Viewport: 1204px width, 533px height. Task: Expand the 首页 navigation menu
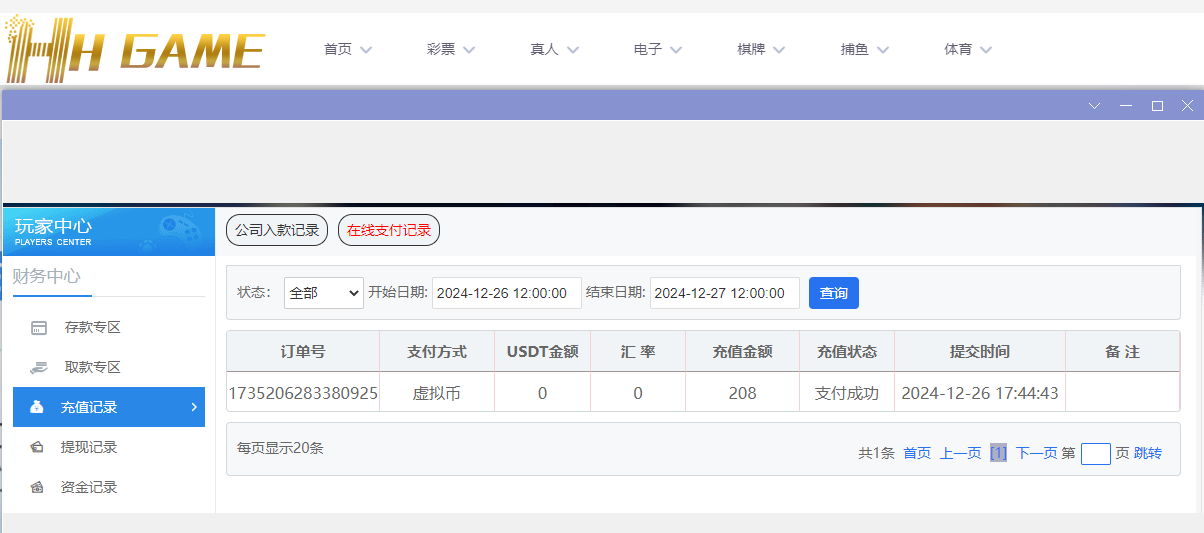point(347,49)
